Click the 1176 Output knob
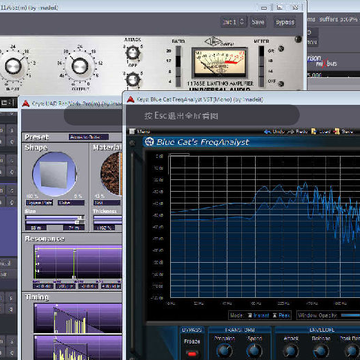Image resolution: width=360 pixels, height=360 pixels. pyautogui.click(x=80, y=66)
